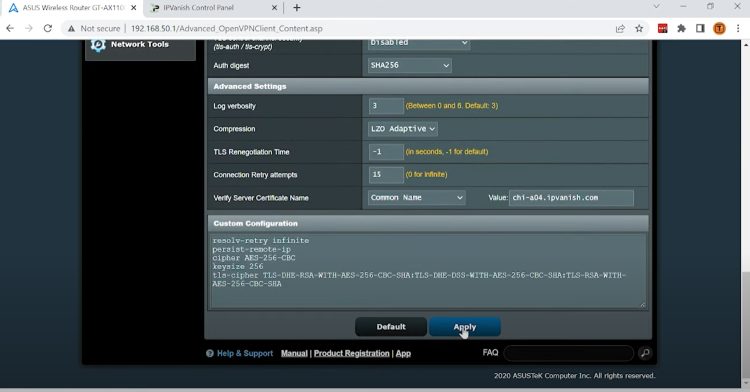Click the Apply button
Image resolution: width=750 pixels, height=392 pixels.
coord(465,327)
